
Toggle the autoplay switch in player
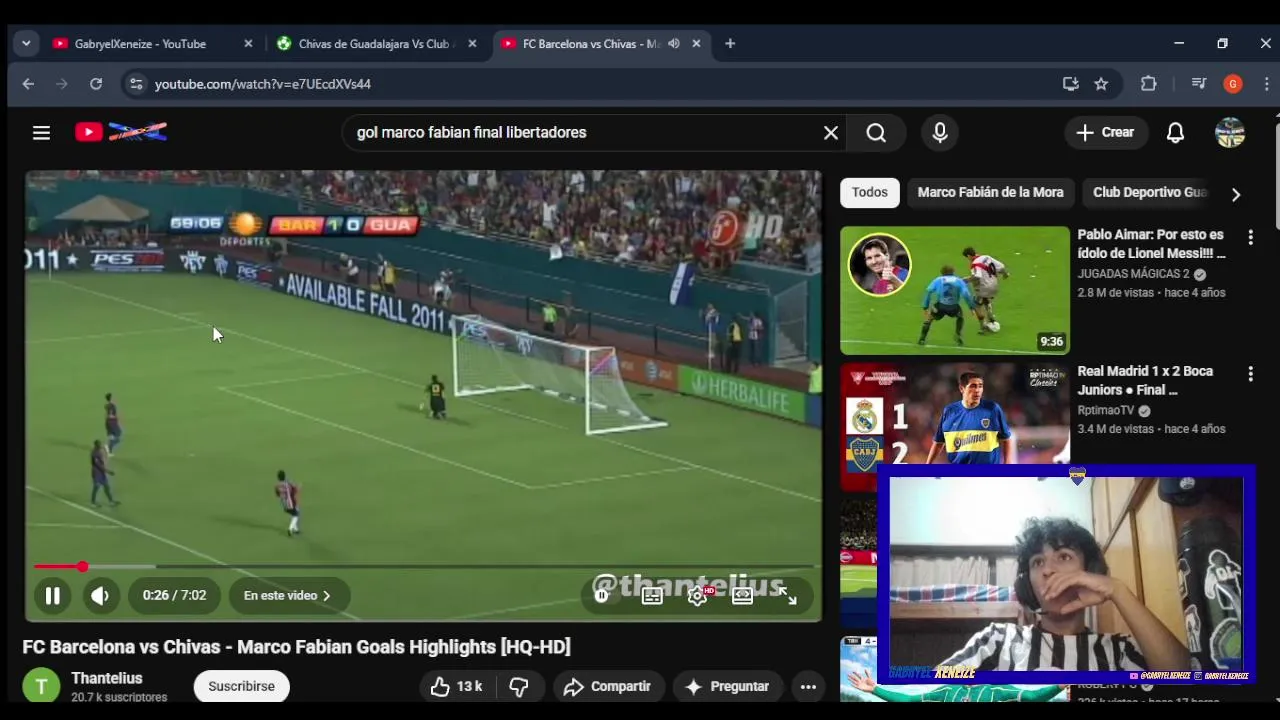click(x=602, y=596)
